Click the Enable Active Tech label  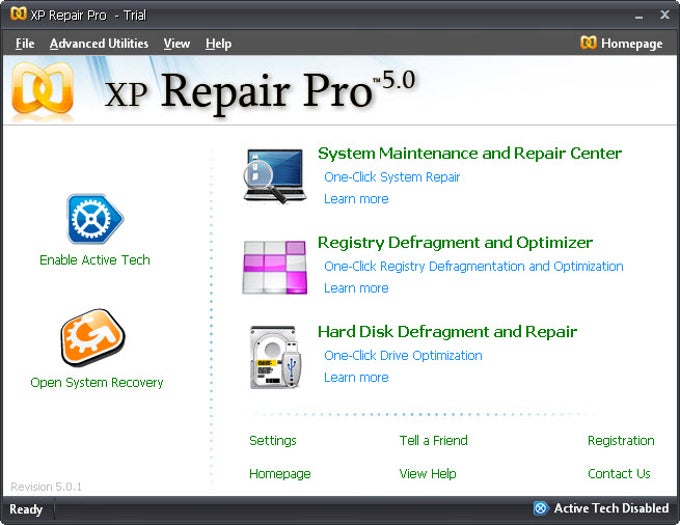click(x=95, y=260)
